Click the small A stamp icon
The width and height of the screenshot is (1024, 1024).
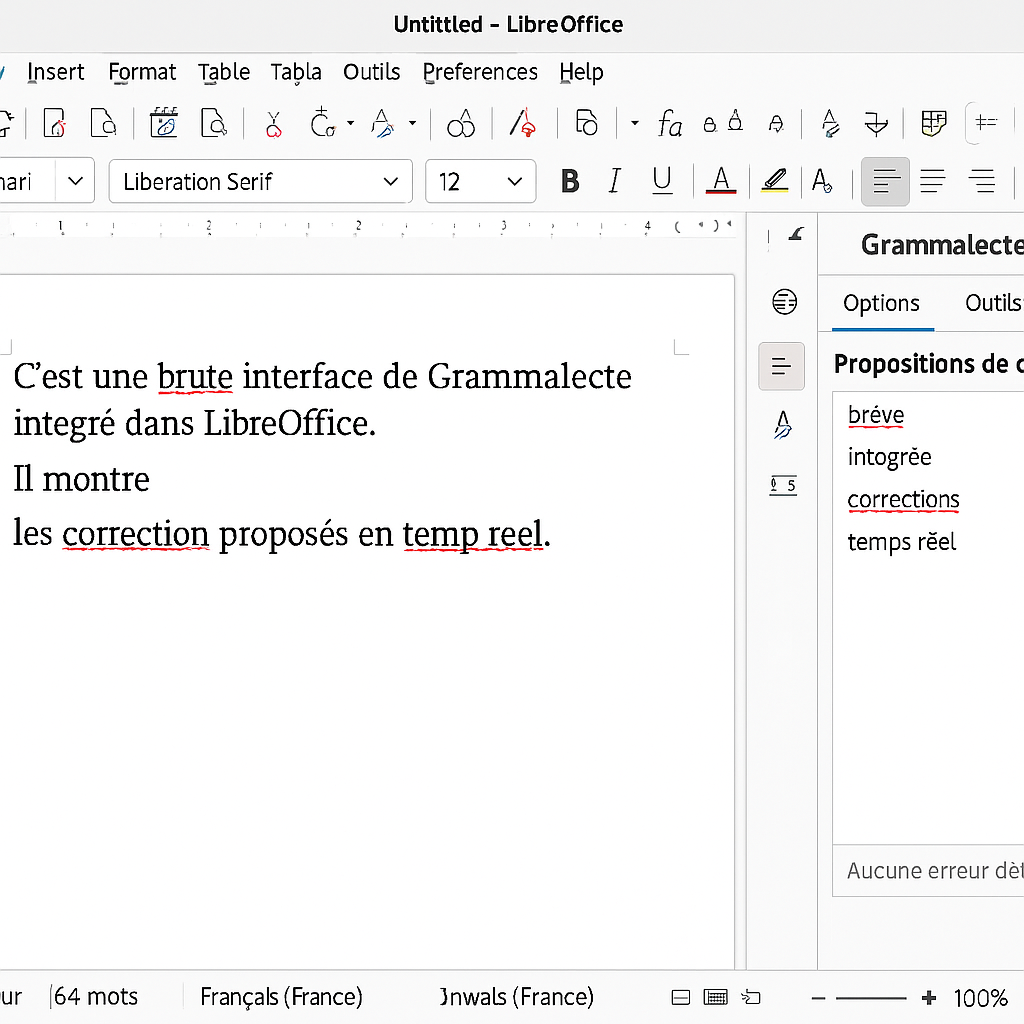click(776, 123)
